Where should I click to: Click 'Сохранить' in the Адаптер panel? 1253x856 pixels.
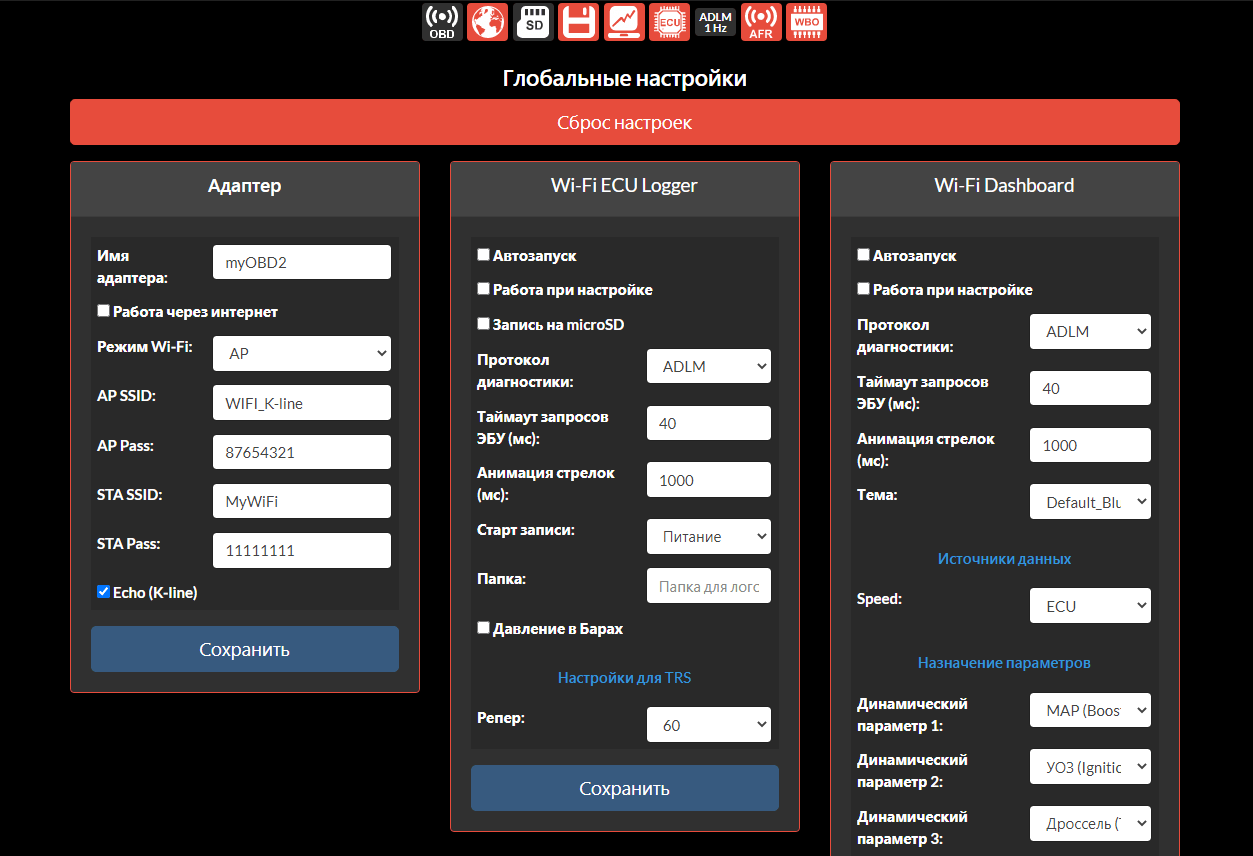[245, 649]
